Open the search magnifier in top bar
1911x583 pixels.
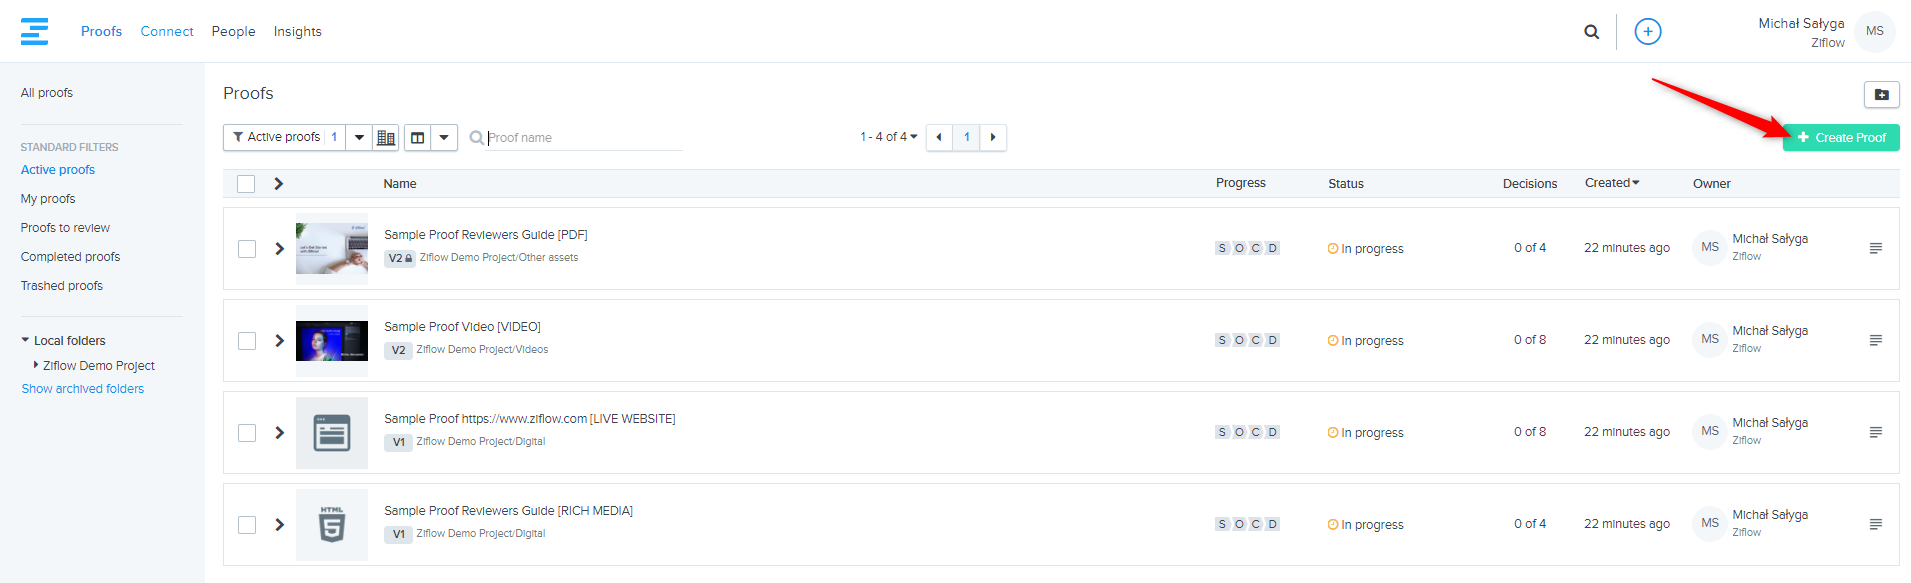(1591, 32)
